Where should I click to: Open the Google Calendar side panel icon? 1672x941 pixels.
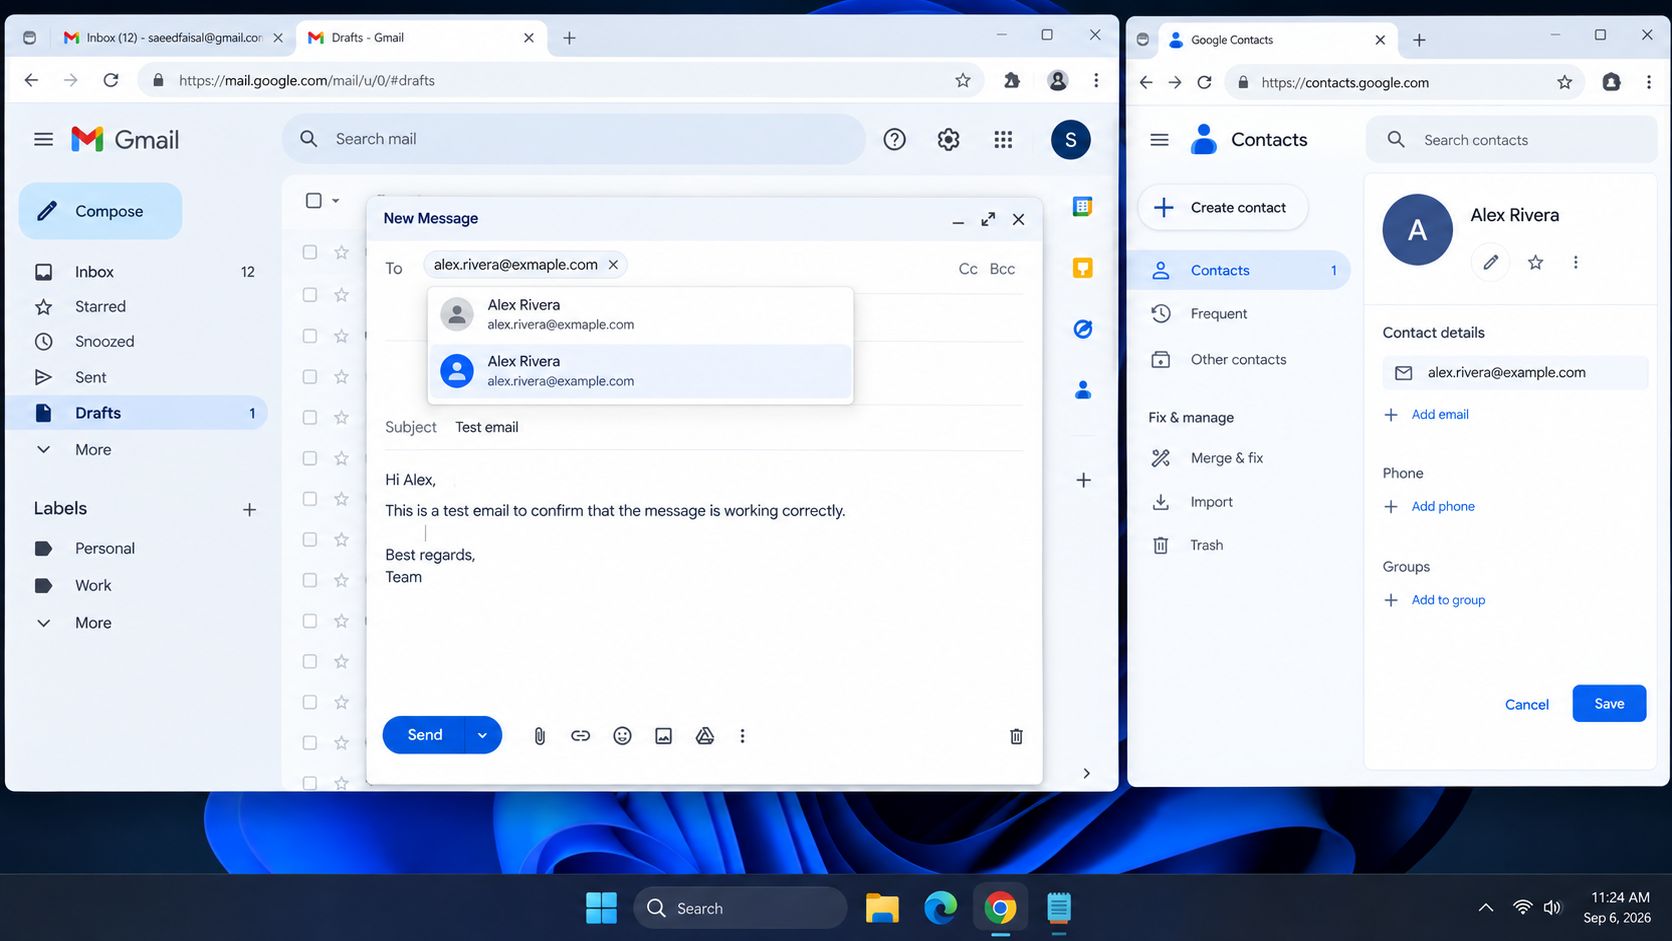1082,207
